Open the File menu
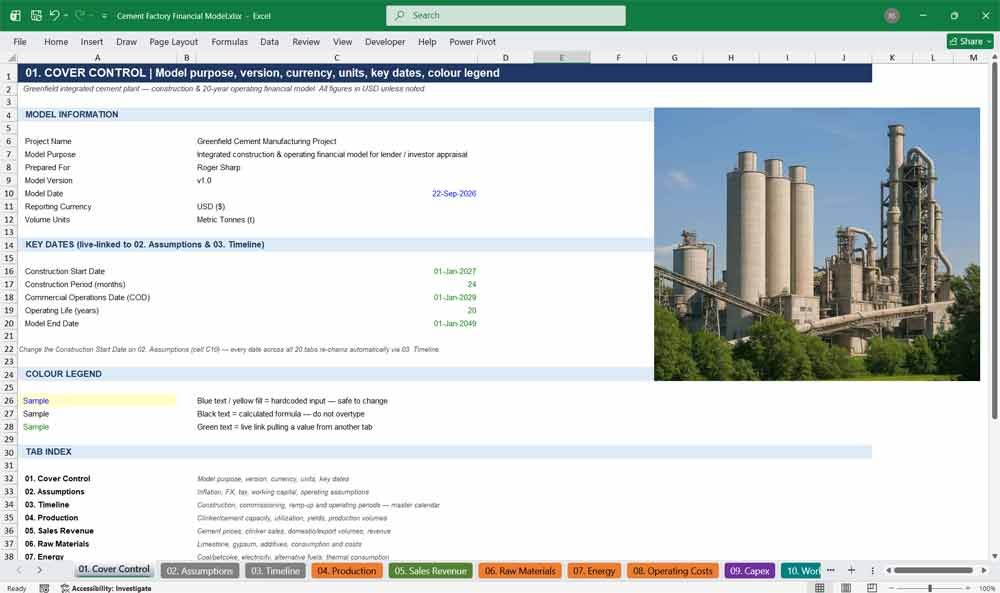Screen dimensions: 1000x593 tap(20, 41)
